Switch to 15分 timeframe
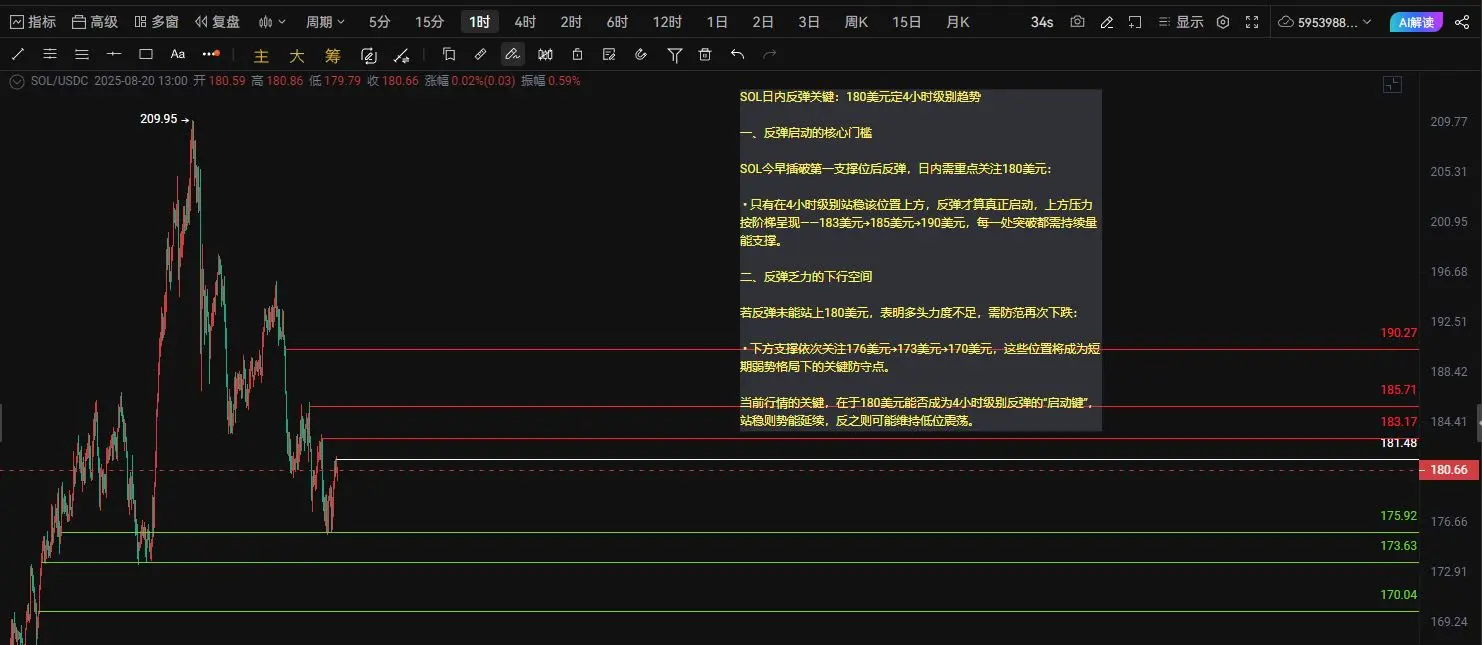Viewport: 1482px width, 645px height. 429,21
